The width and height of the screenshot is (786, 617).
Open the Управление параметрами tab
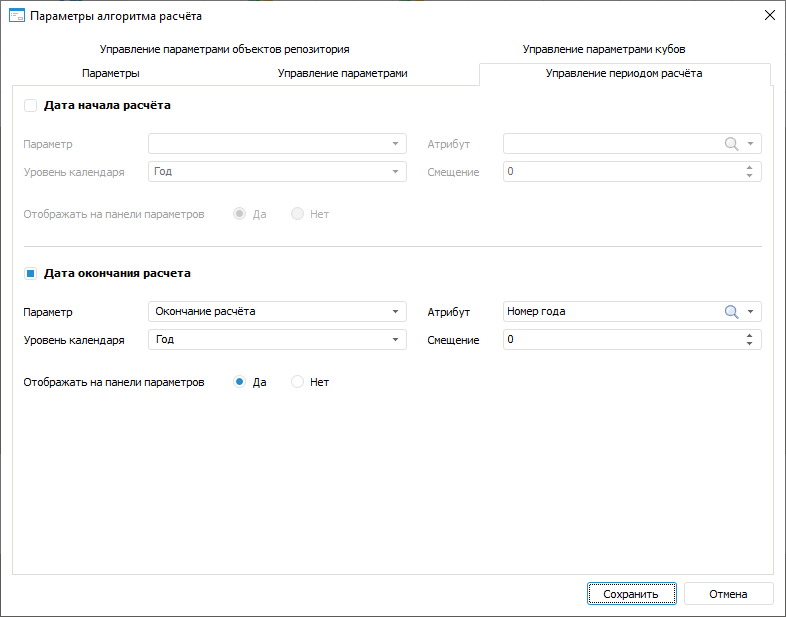click(342, 74)
